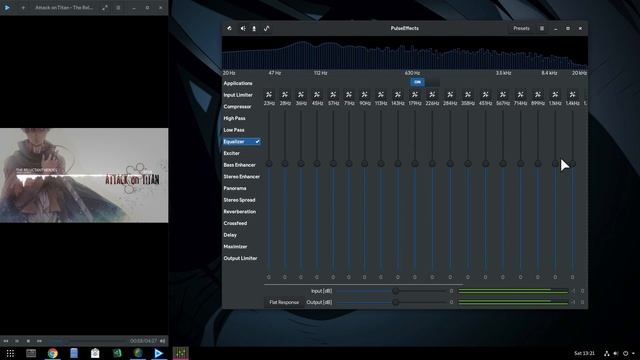The height and width of the screenshot is (360, 640).
Task: Click the calibration icon in PulseEffects header
Action: [229, 28]
